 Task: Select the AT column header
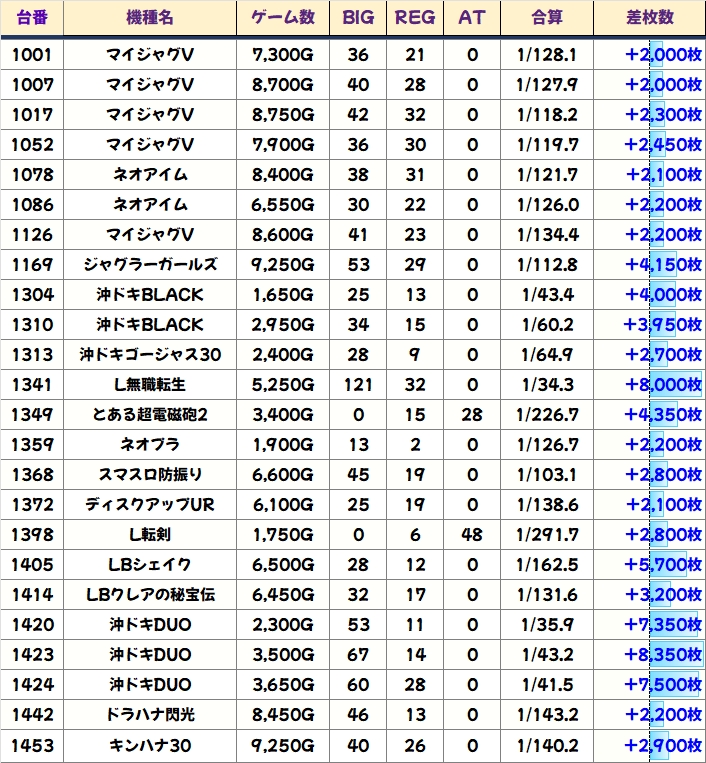click(471, 18)
